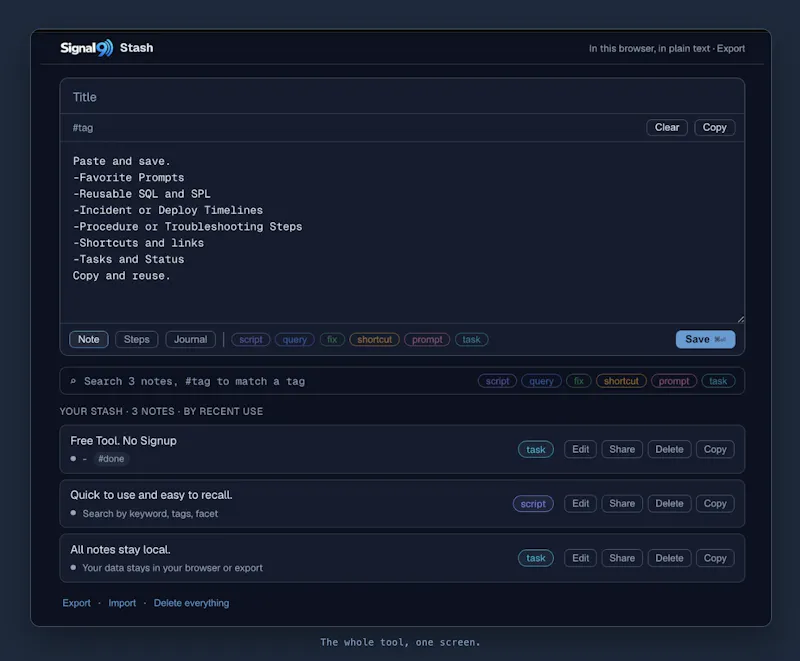
Task: Click the Import link
Action: coord(122,603)
